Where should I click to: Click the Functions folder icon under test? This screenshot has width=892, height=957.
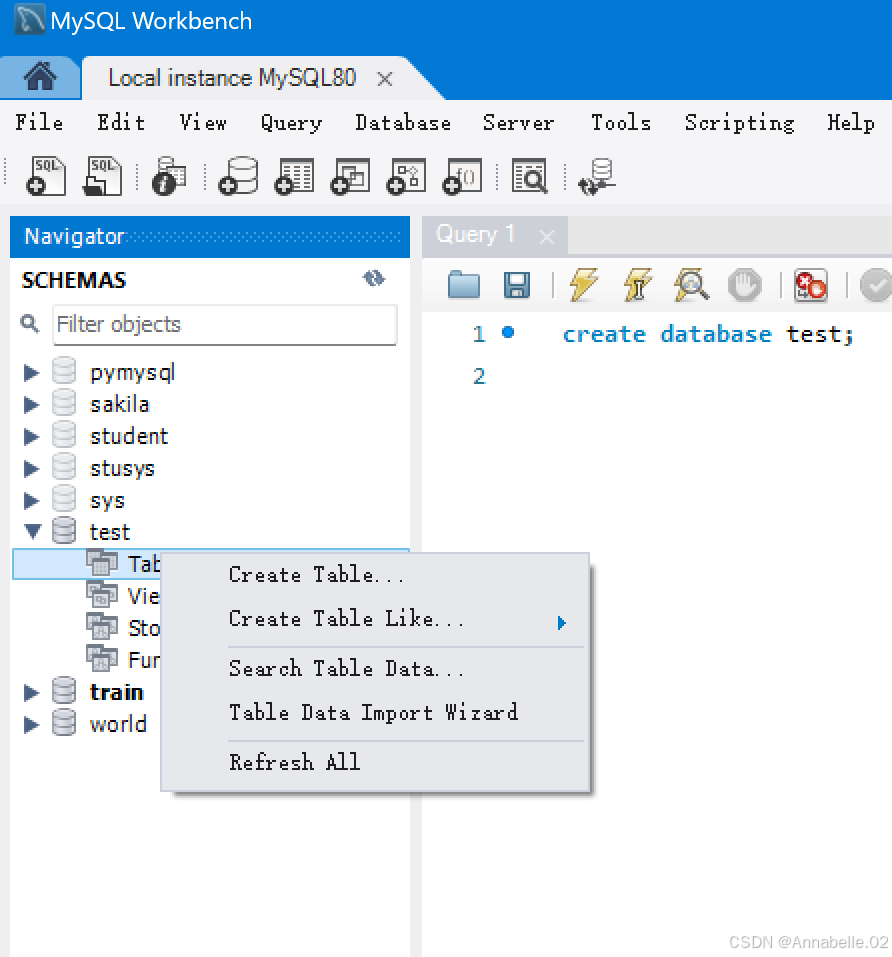(101, 659)
